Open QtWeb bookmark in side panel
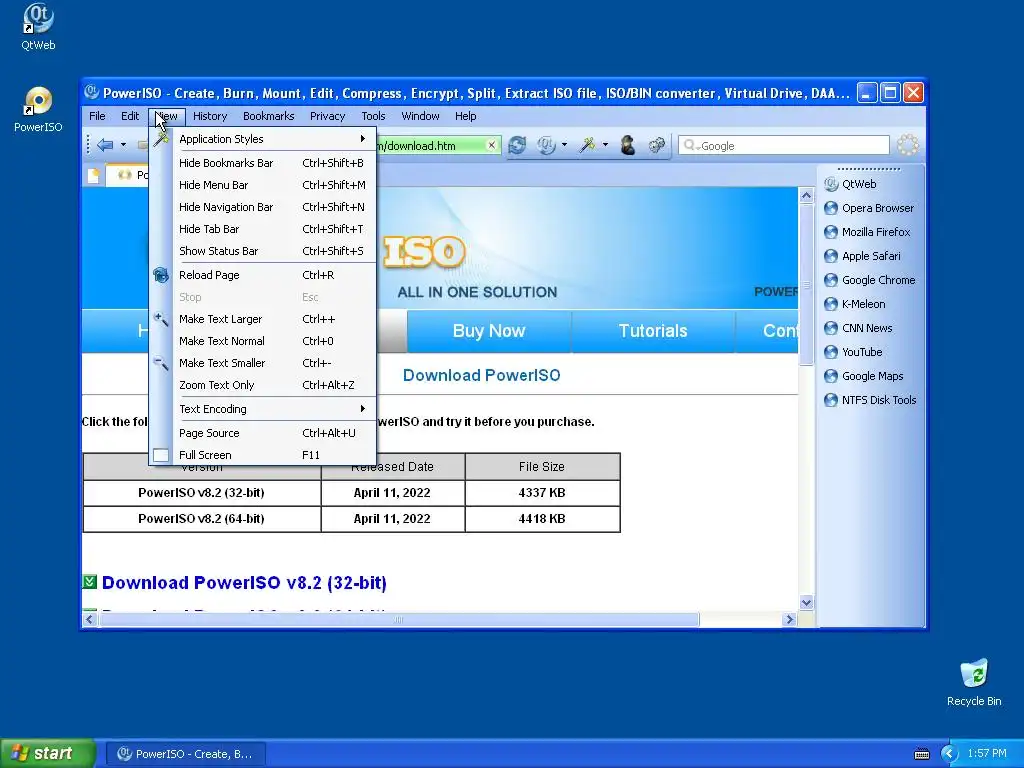 click(x=851, y=184)
